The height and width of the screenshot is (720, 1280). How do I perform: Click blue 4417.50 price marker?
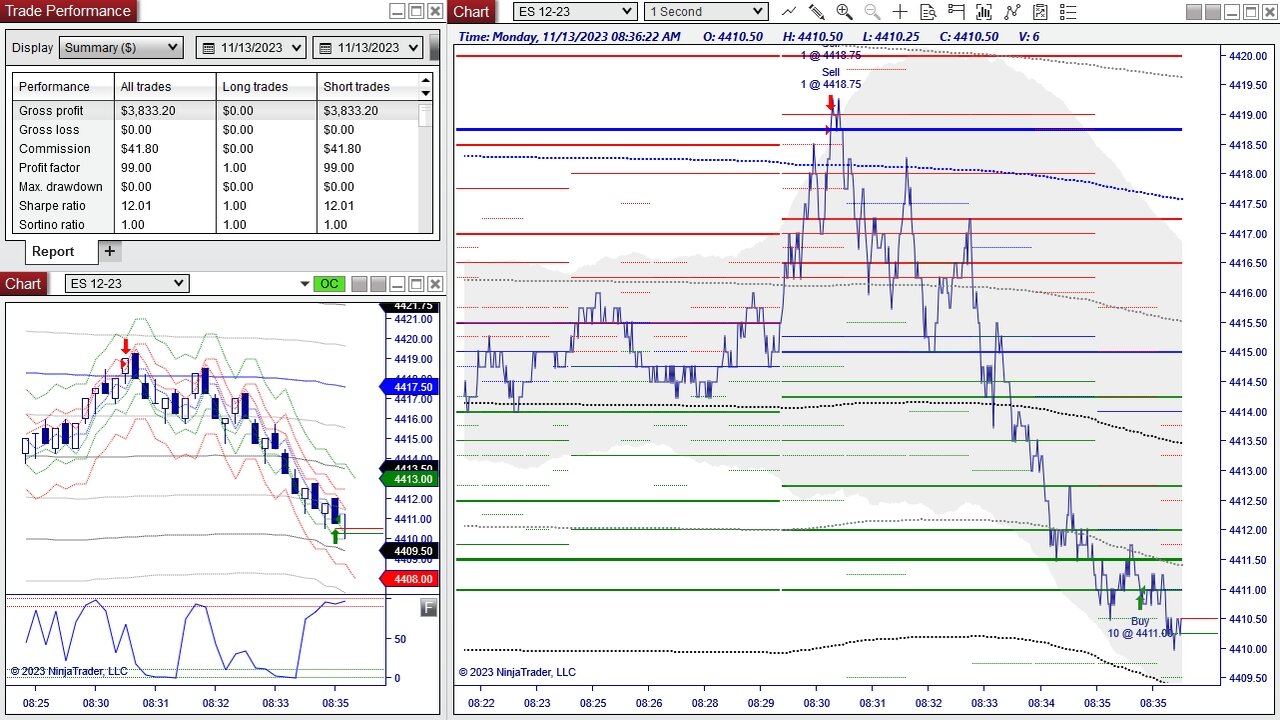point(410,387)
